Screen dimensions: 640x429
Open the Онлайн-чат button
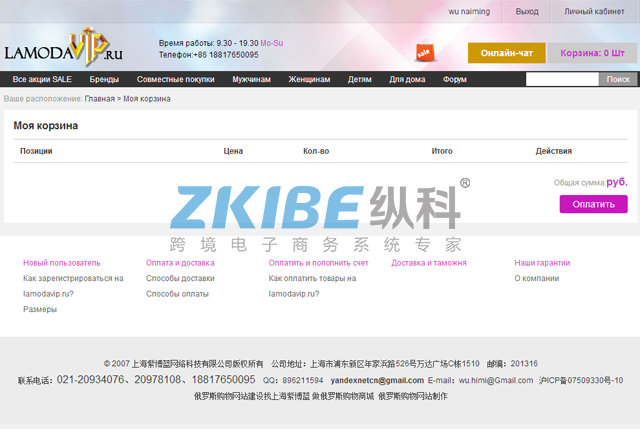point(507,53)
